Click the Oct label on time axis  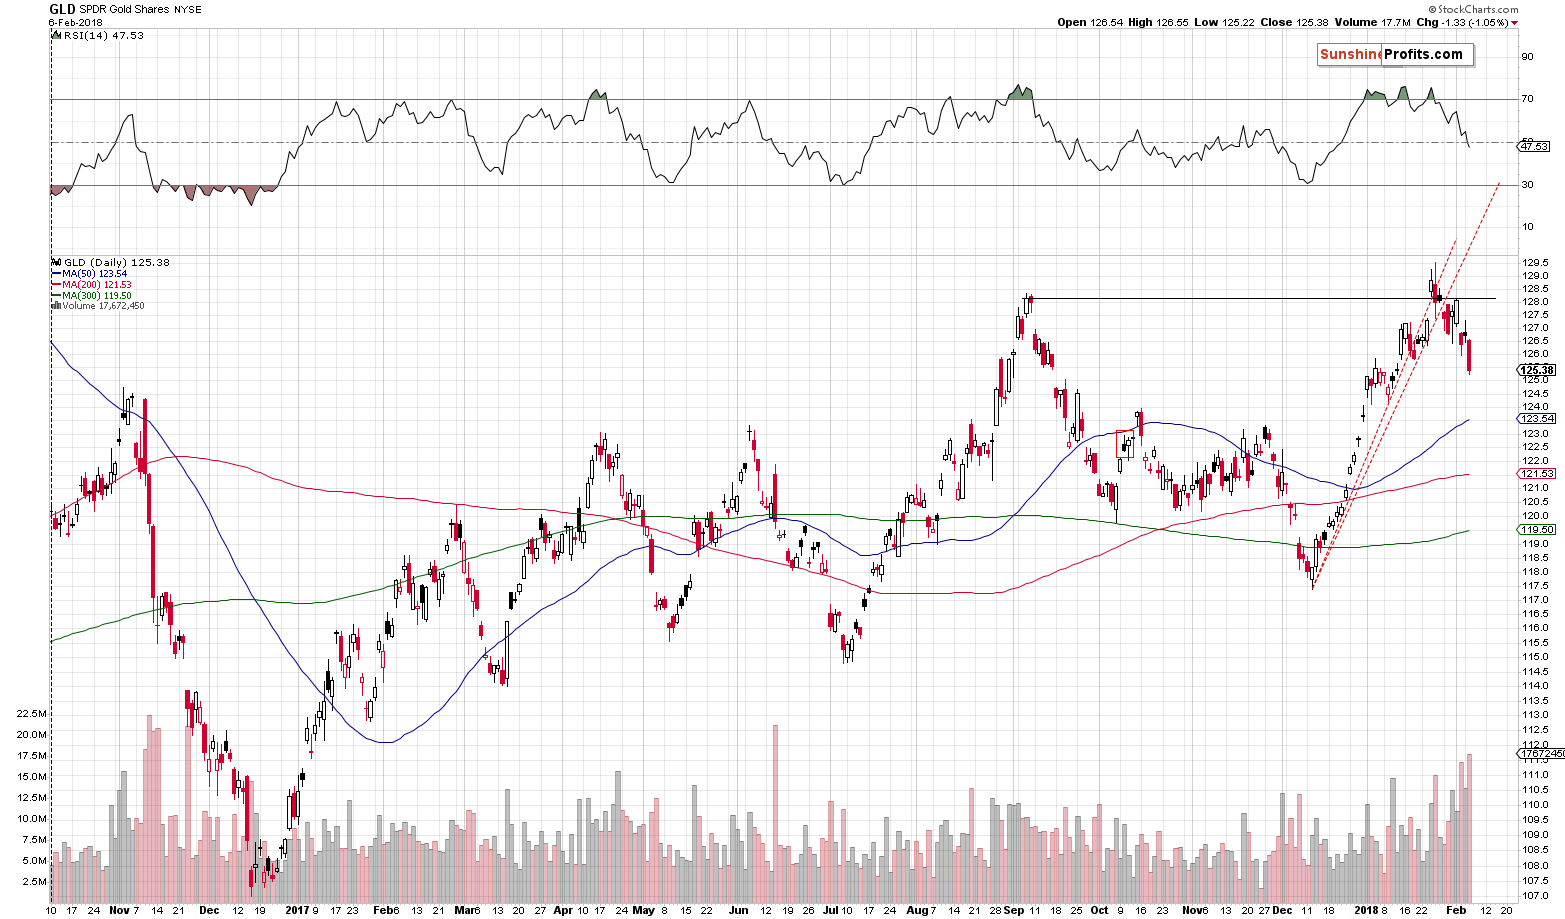[x=1100, y=911]
